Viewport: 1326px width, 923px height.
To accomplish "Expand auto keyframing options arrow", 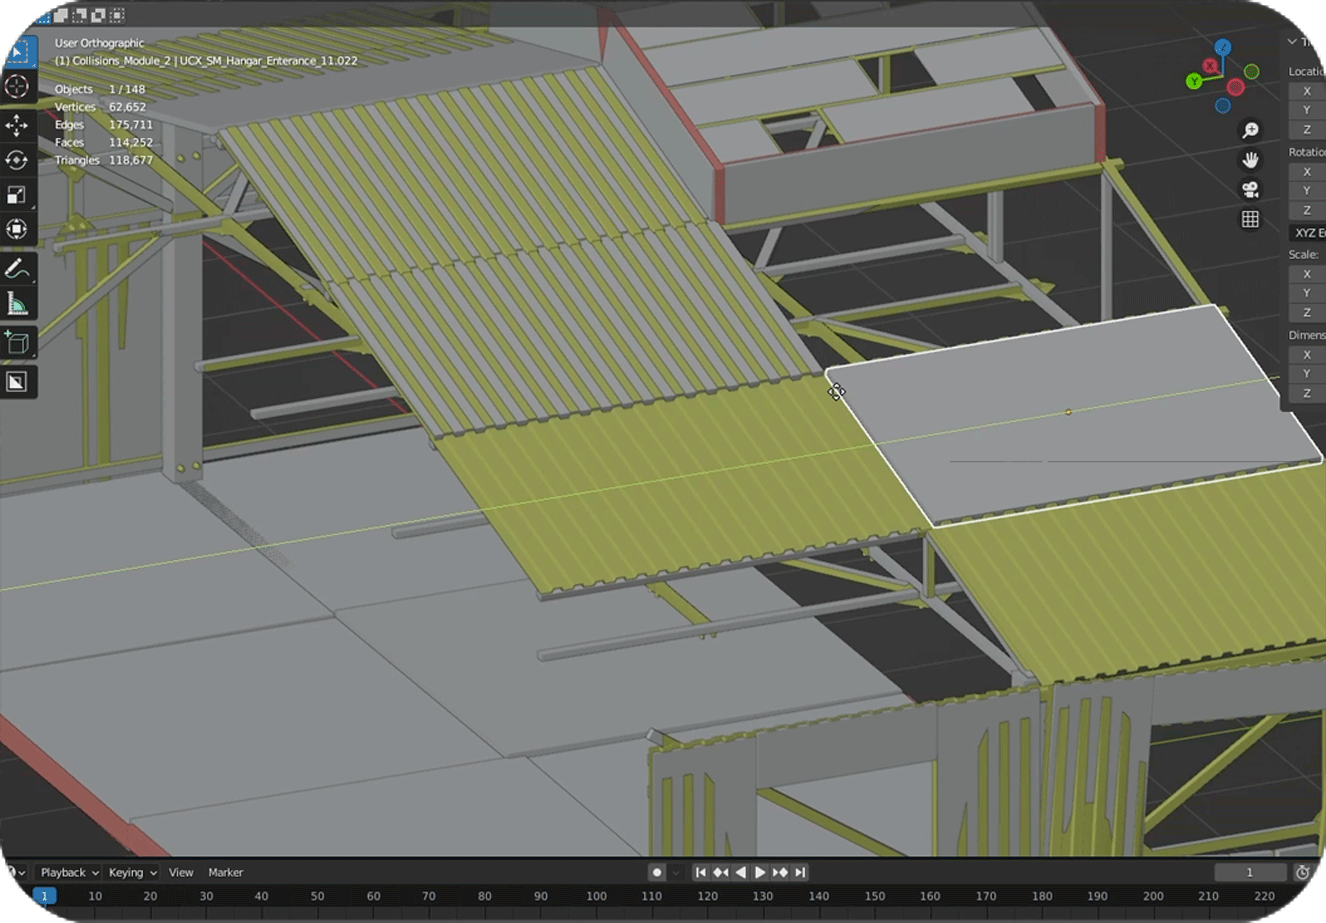I will (x=677, y=872).
